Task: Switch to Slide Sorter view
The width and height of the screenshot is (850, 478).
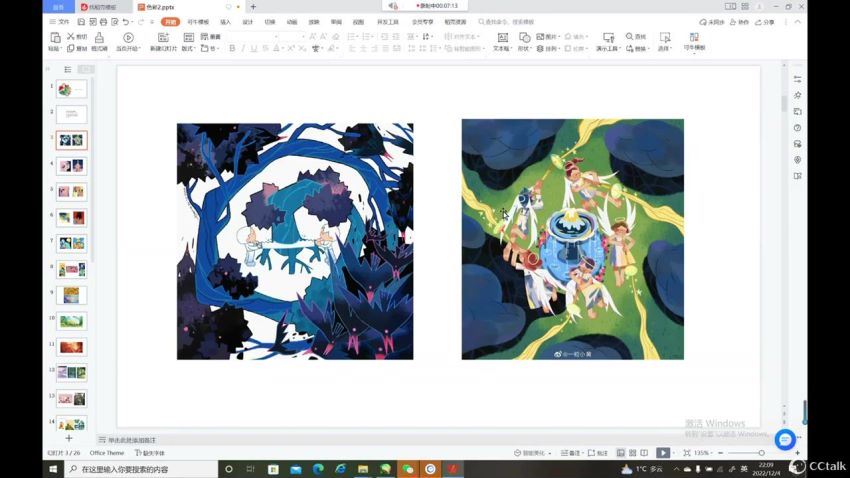Action: pyautogui.click(x=633, y=453)
